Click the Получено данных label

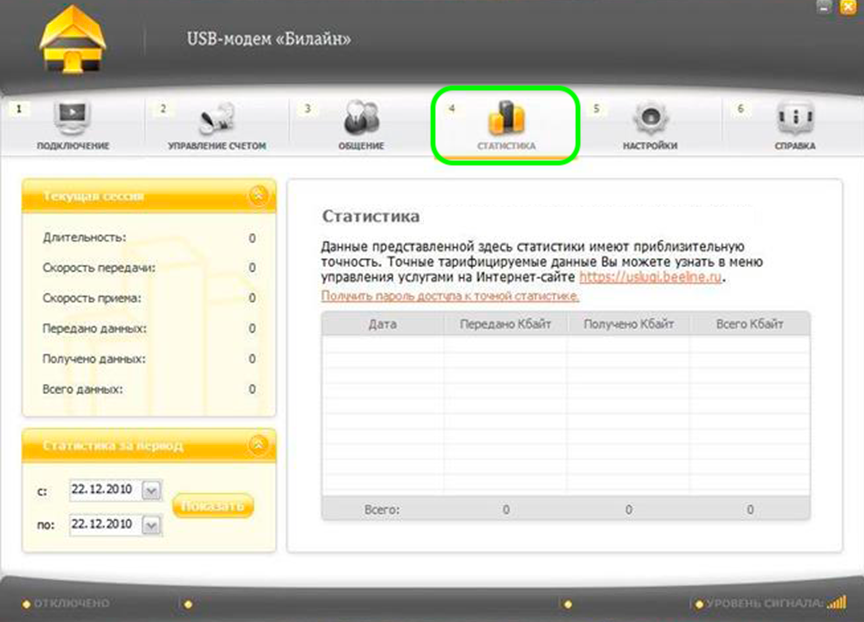tap(94, 359)
